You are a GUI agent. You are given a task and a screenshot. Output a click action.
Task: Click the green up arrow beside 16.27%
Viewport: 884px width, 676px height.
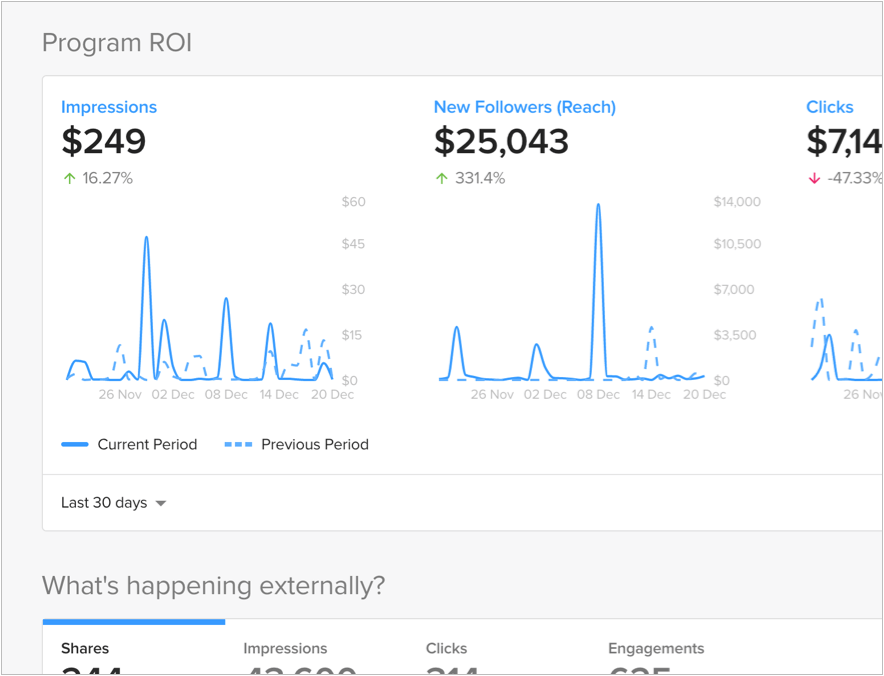pos(68,179)
